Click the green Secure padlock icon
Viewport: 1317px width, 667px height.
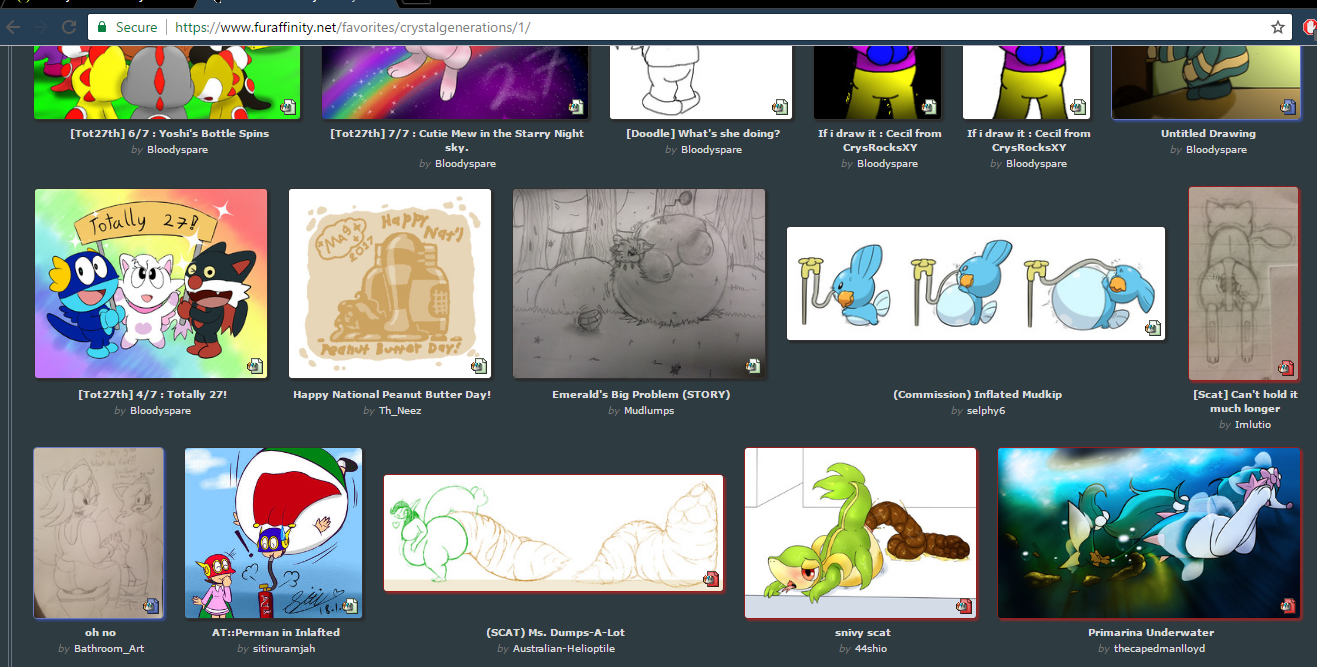click(100, 28)
